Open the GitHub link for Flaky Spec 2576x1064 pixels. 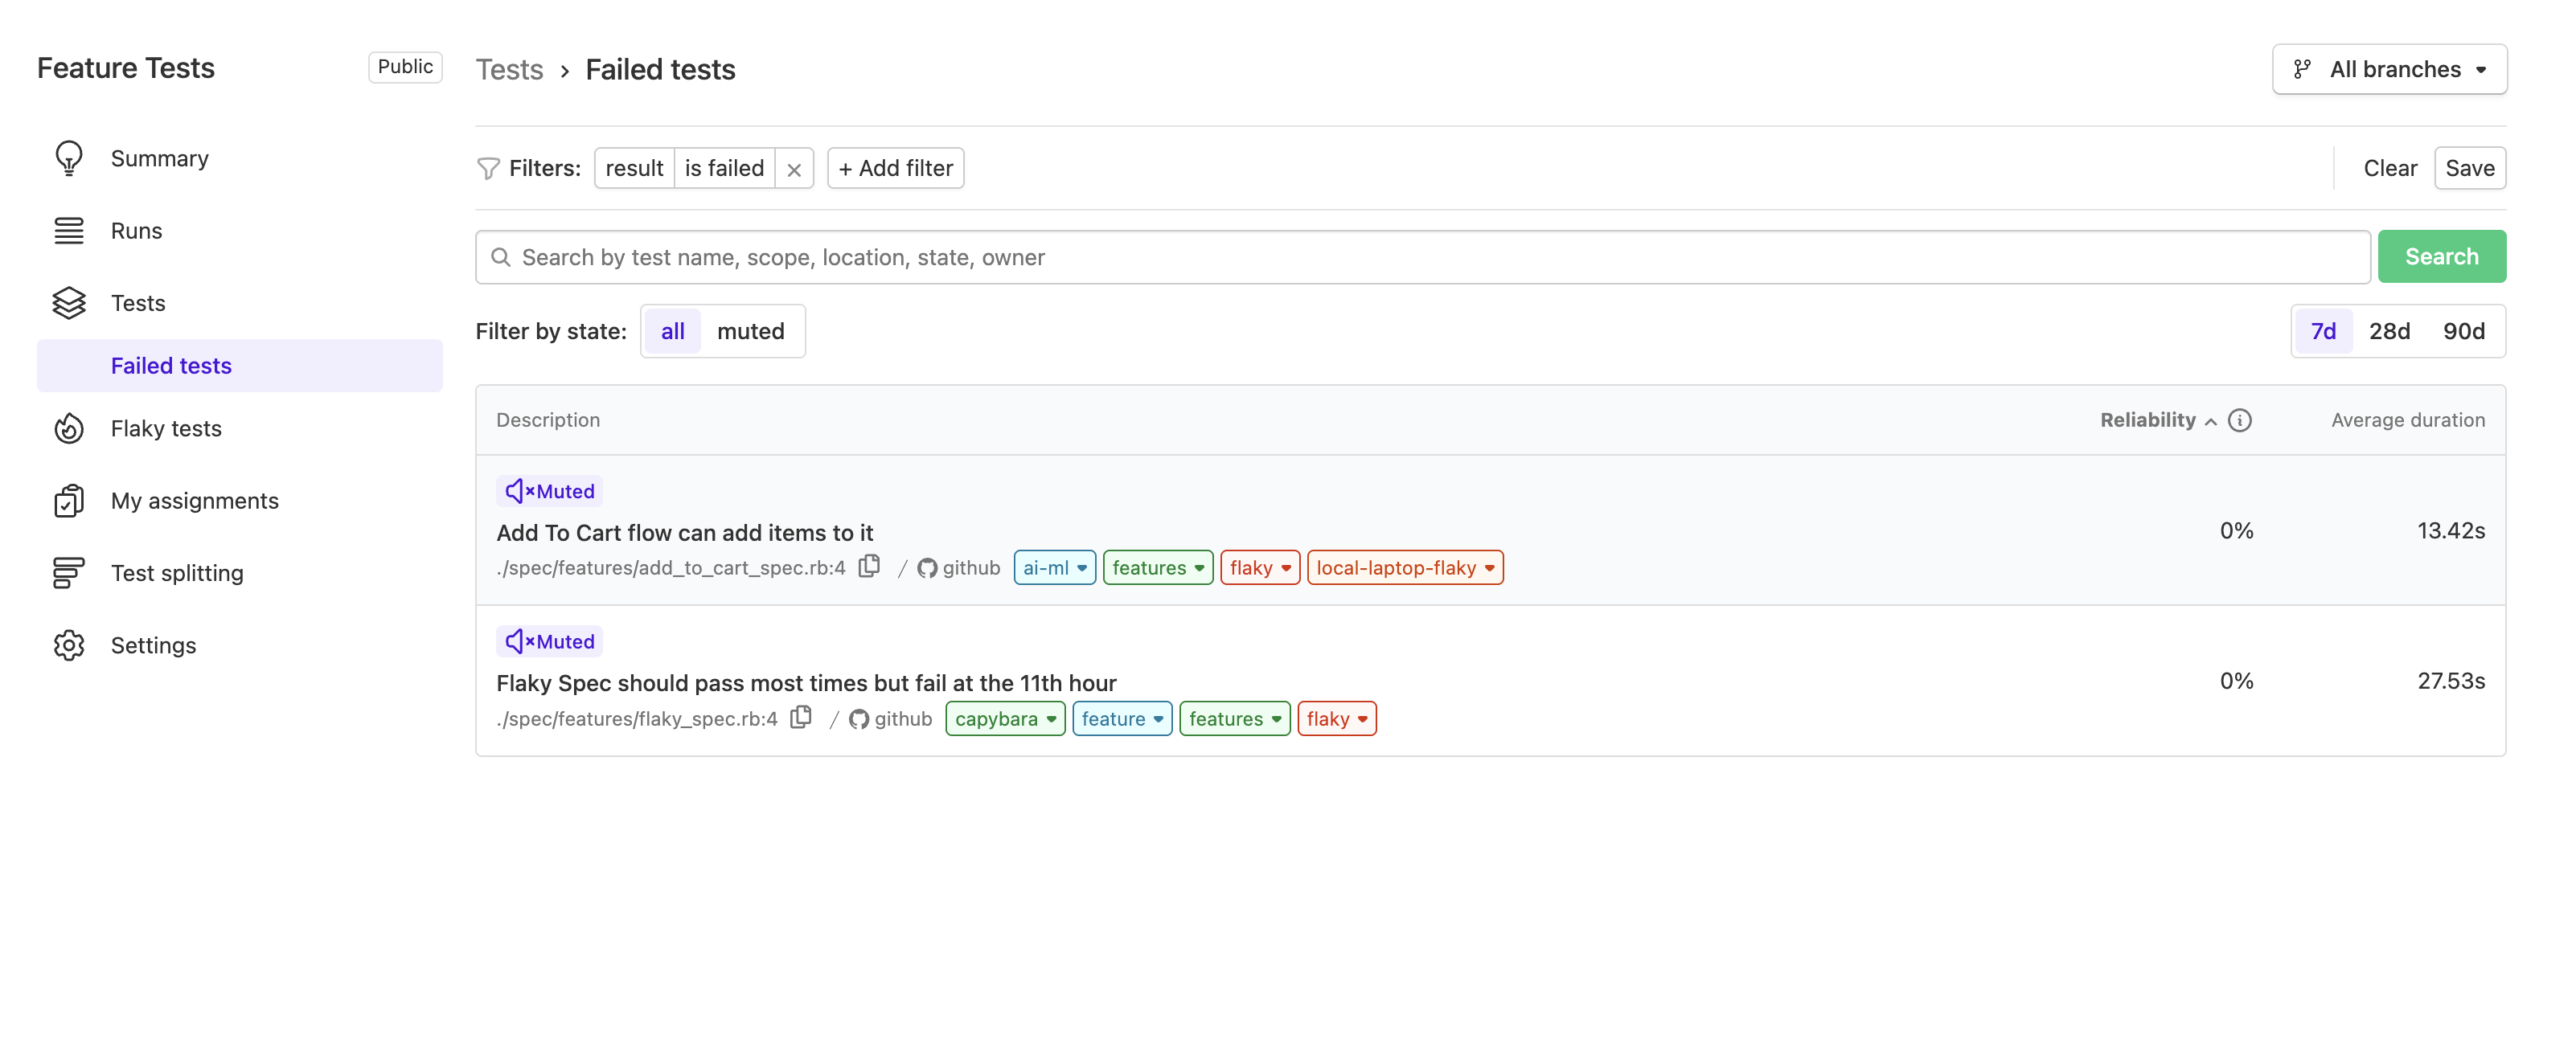click(x=891, y=718)
